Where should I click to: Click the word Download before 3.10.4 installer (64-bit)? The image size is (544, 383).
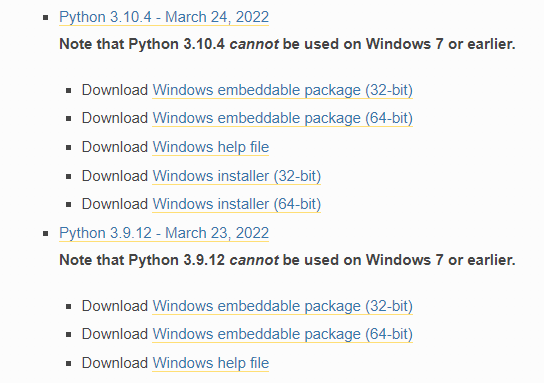tap(115, 204)
